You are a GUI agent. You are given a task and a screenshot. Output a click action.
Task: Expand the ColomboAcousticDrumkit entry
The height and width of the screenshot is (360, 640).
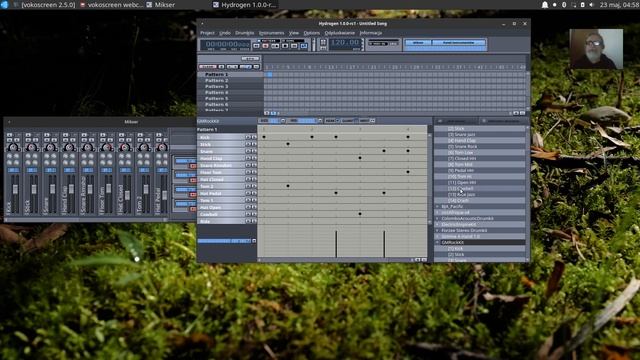[x=438, y=218]
